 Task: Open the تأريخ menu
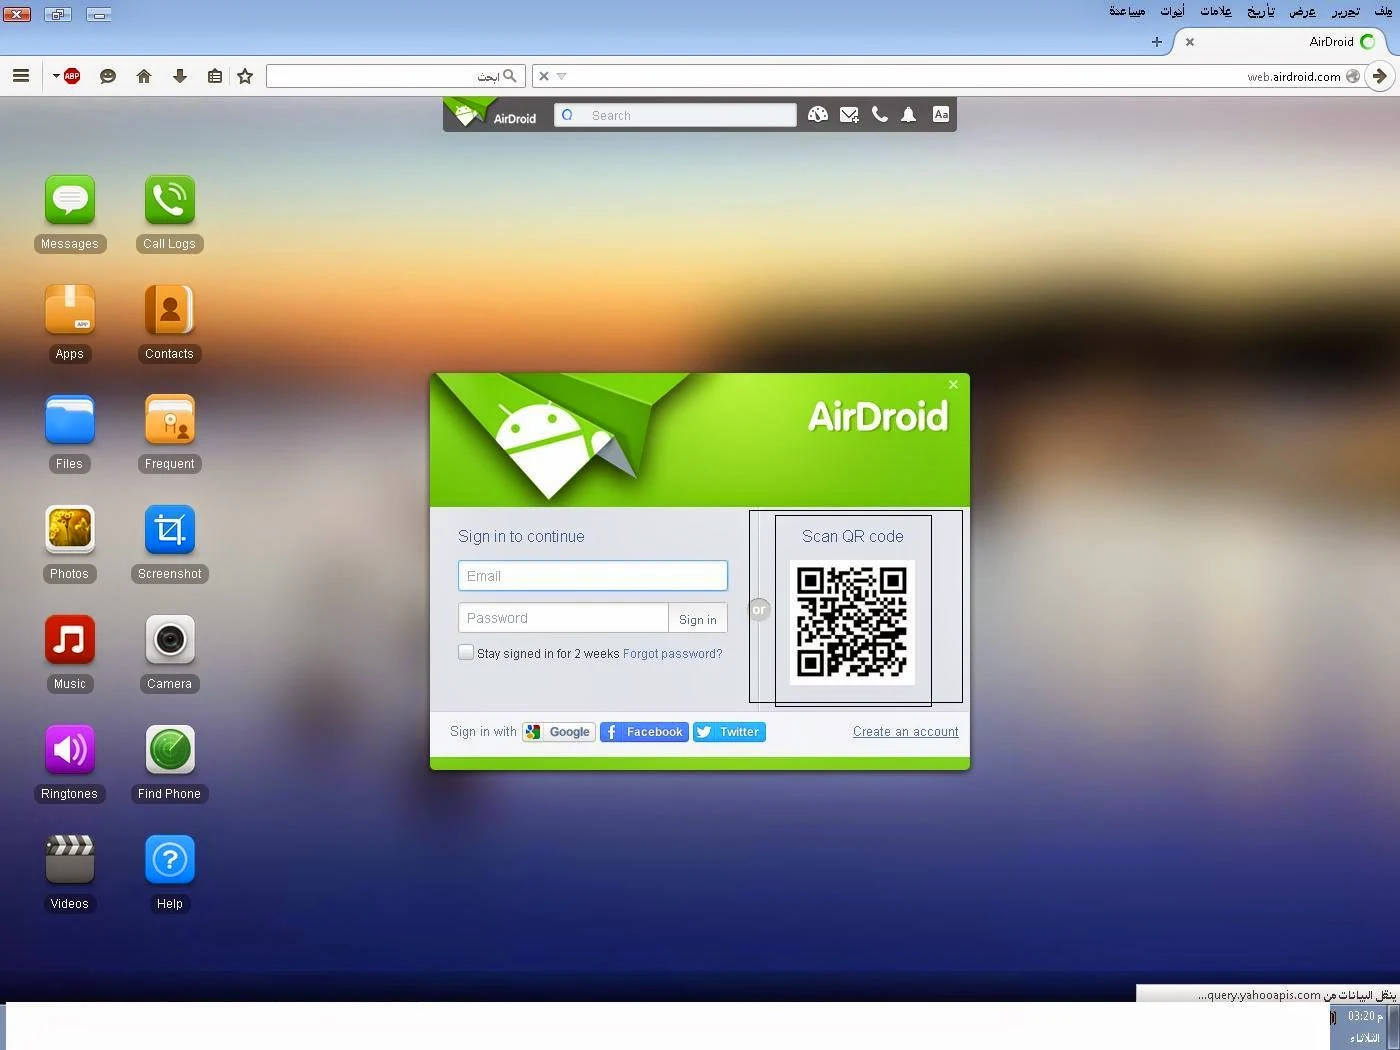click(x=1262, y=12)
